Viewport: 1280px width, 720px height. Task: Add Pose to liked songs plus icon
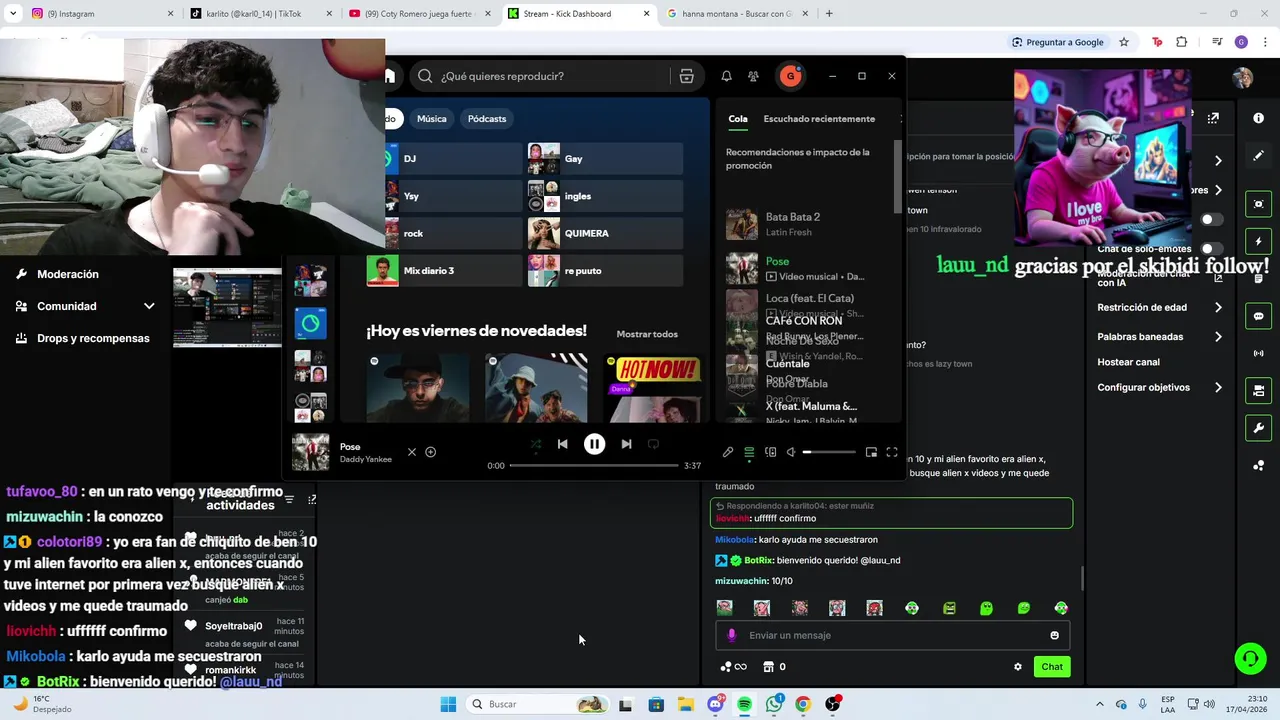(x=430, y=452)
